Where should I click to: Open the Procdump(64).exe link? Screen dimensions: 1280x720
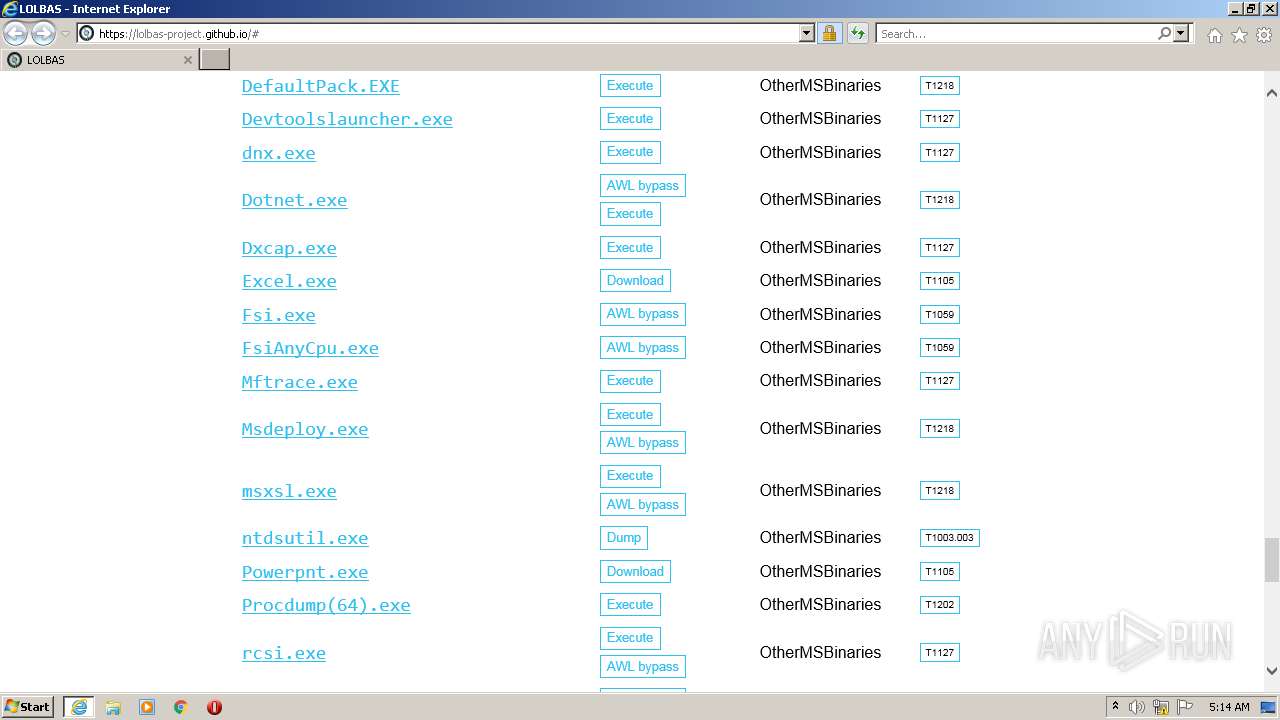(x=326, y=605)
